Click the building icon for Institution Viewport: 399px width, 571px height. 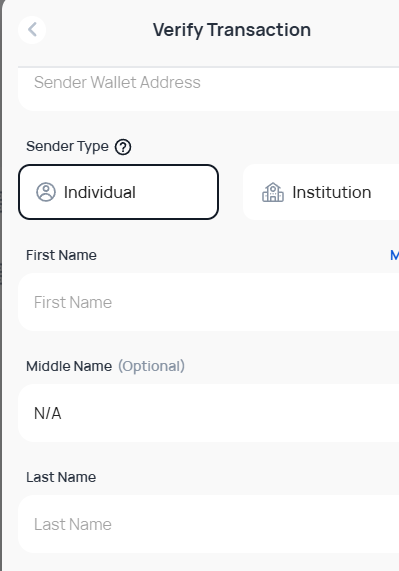[273, 192]
